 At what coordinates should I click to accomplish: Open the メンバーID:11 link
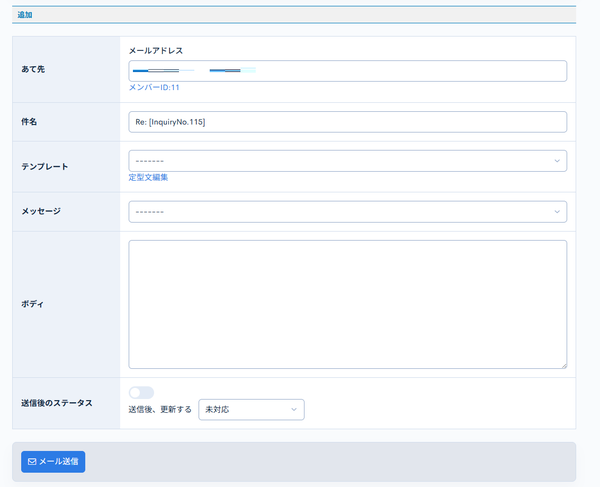pyautogui.click(x=154, y=88)
